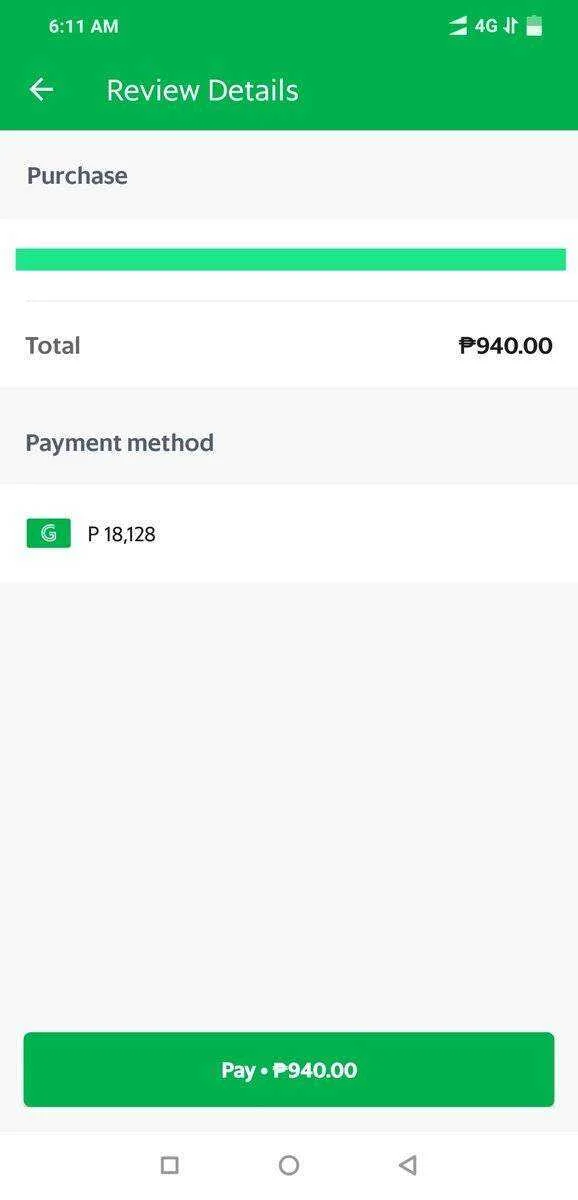Tap the battery icon in the status bar
The height and width of the screenshot is (1200, 578).
pos(535,26)
